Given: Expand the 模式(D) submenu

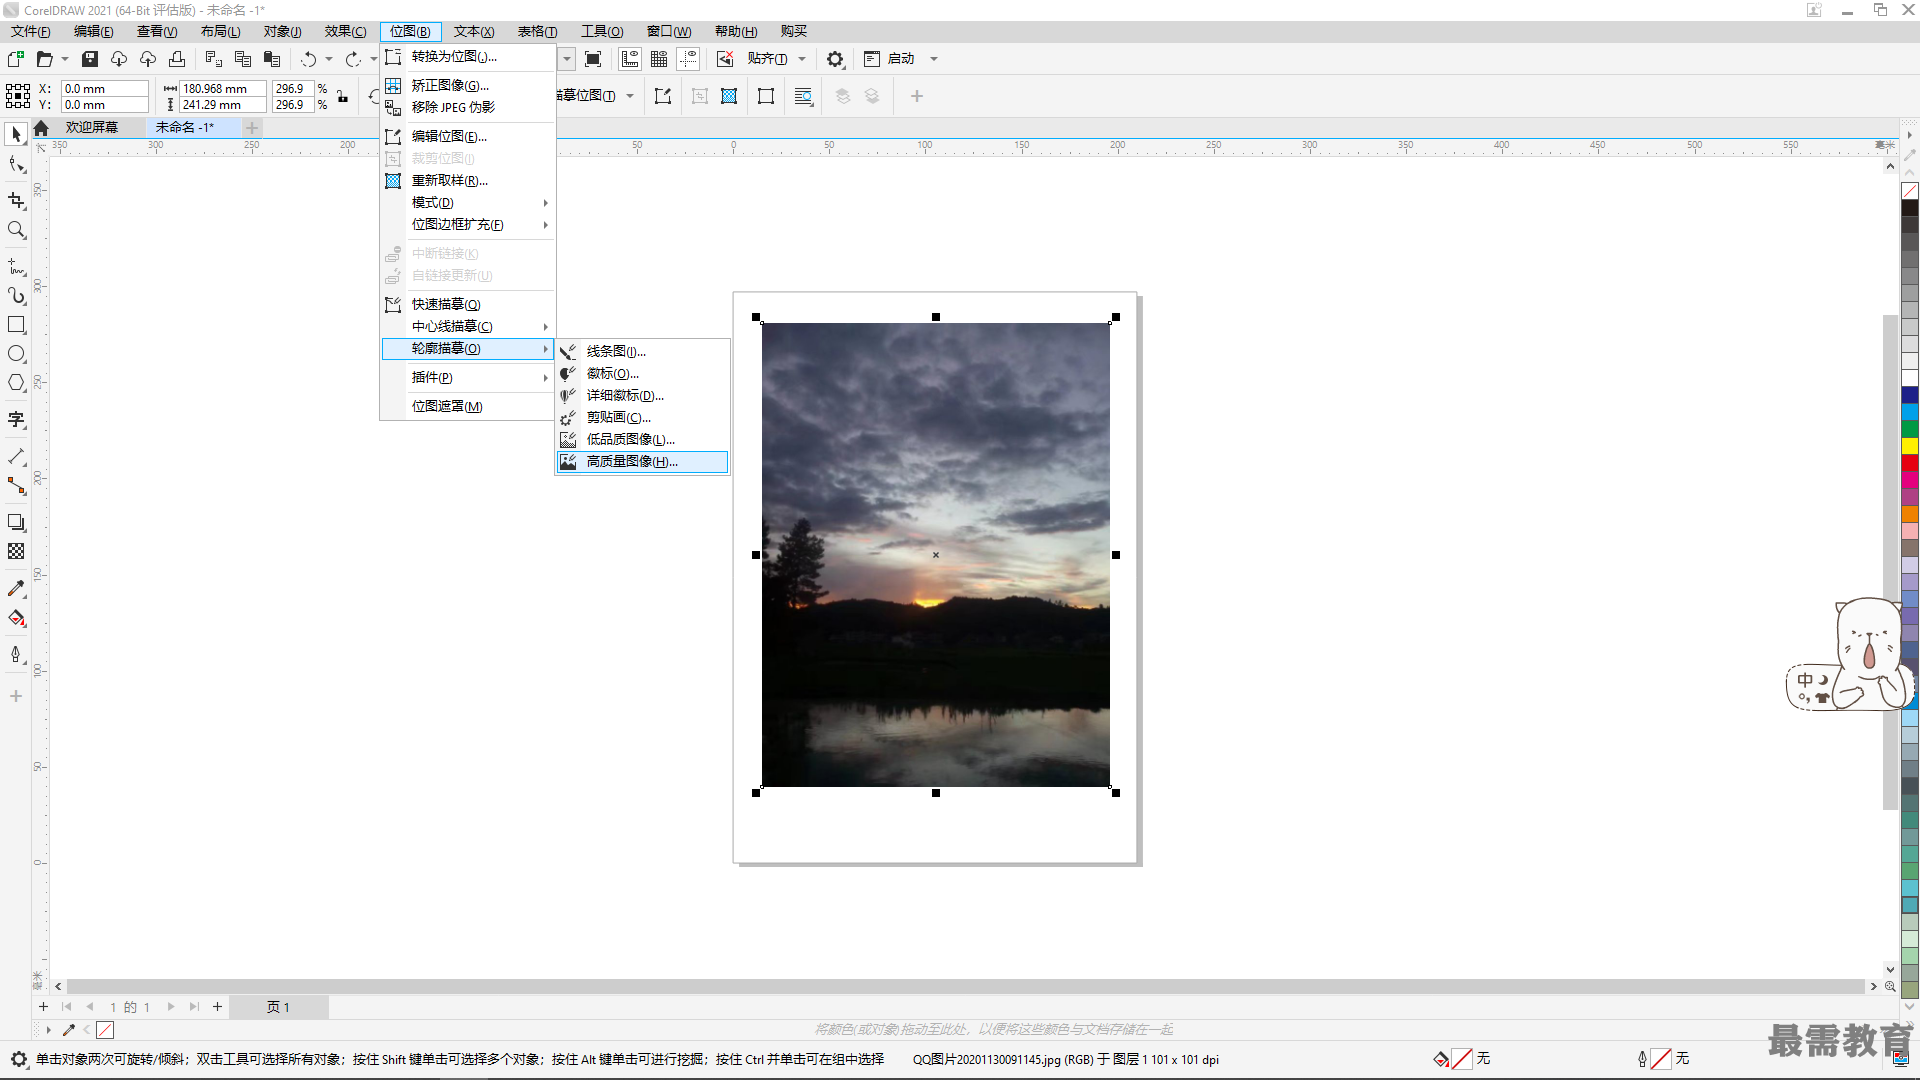Looking at the screenshot, I should pyautogui.click(x=467, y=202).
